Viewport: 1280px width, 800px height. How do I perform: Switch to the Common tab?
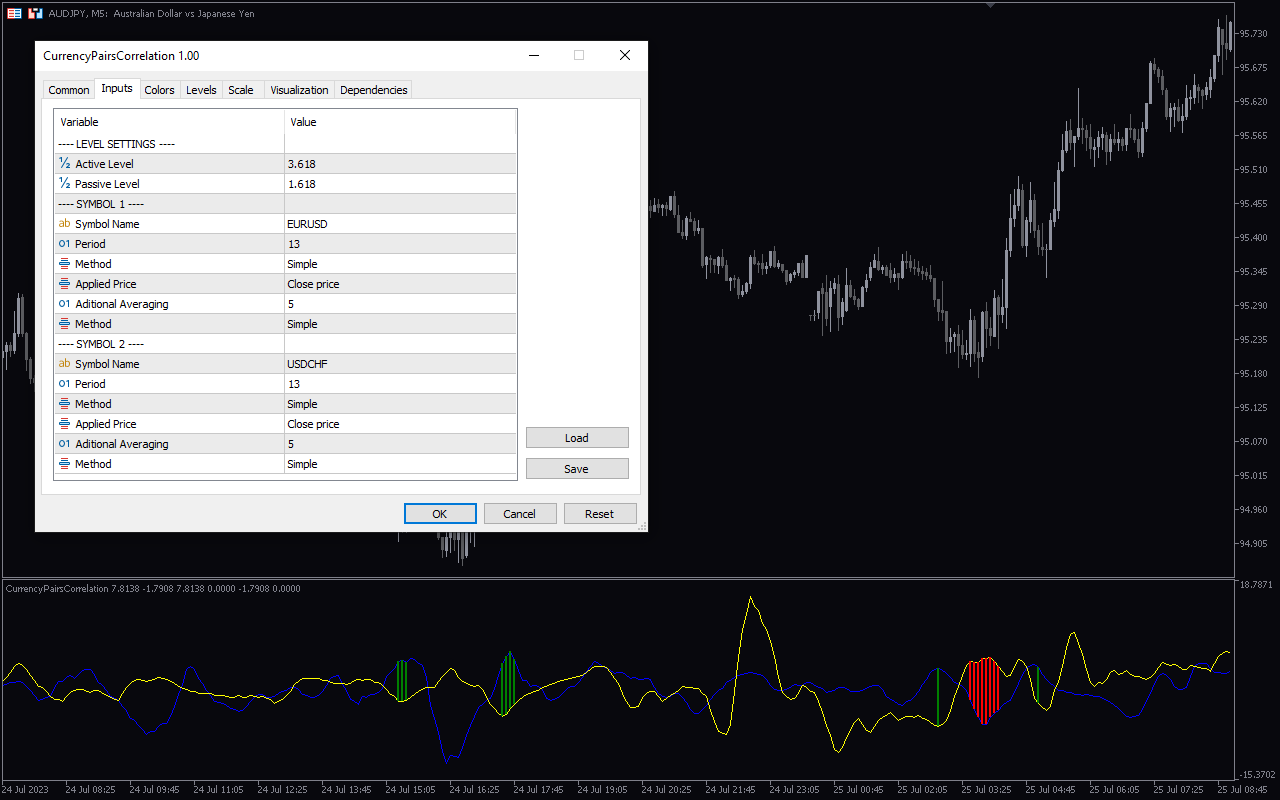[69, 90]
